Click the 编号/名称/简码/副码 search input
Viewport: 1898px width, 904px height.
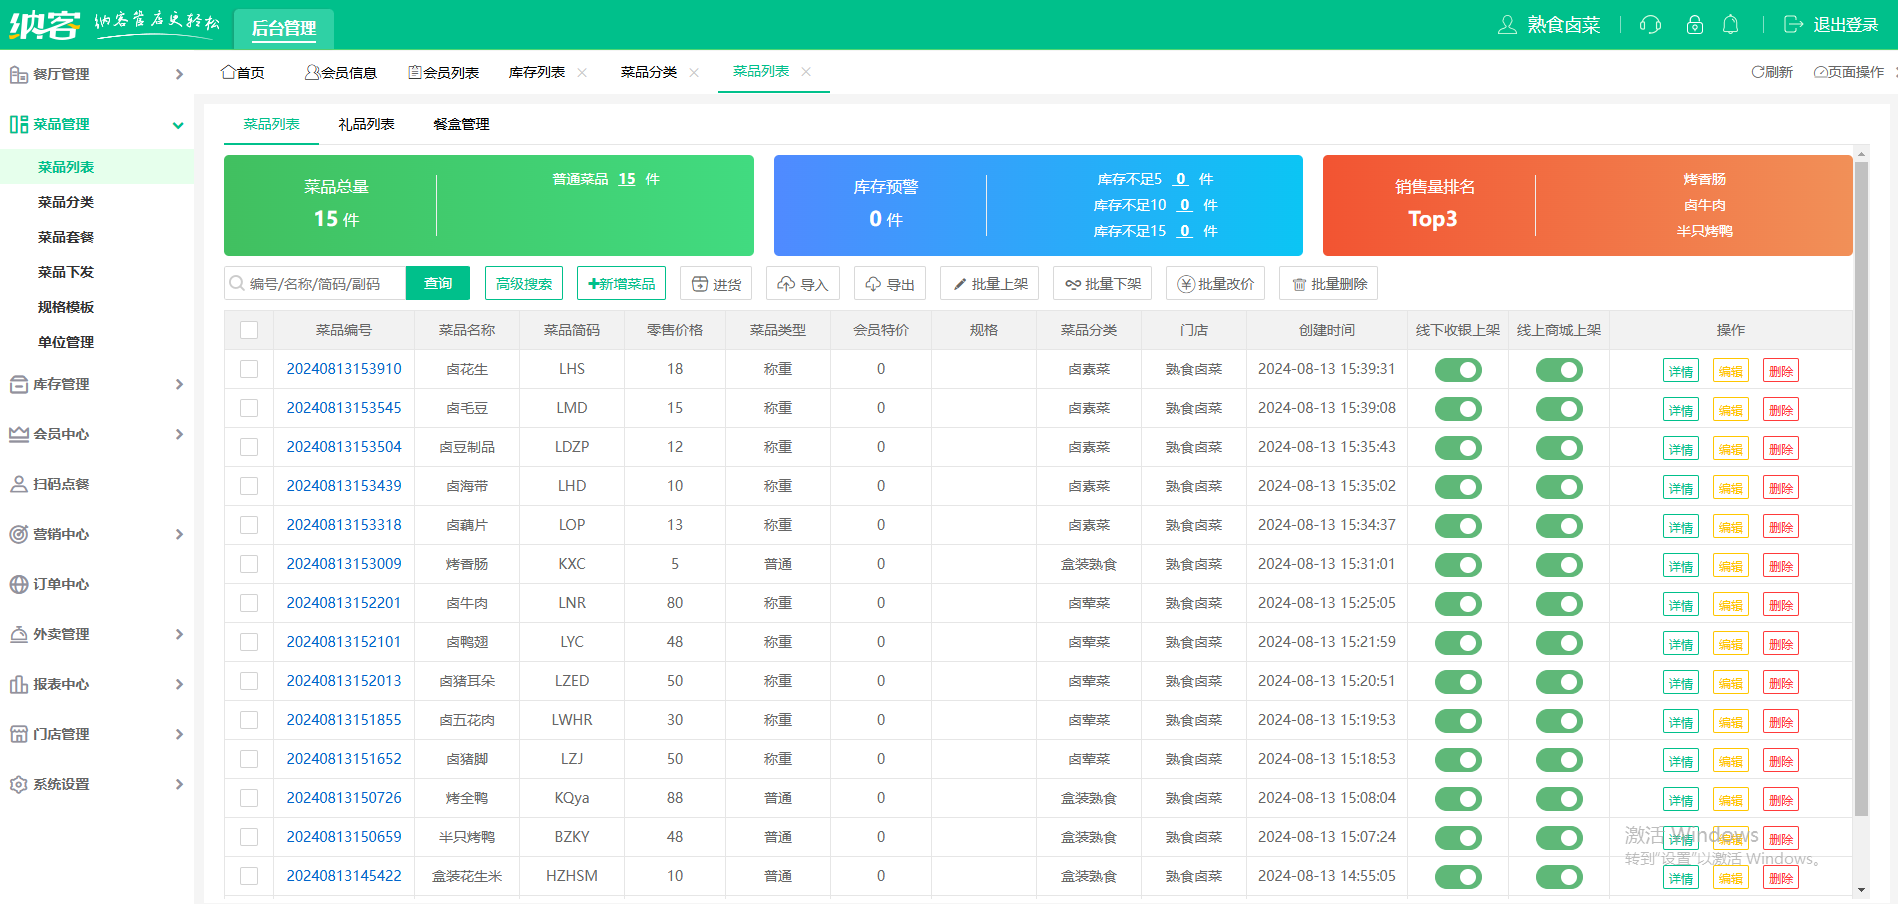pyautogui.click(x=315, y=283)
